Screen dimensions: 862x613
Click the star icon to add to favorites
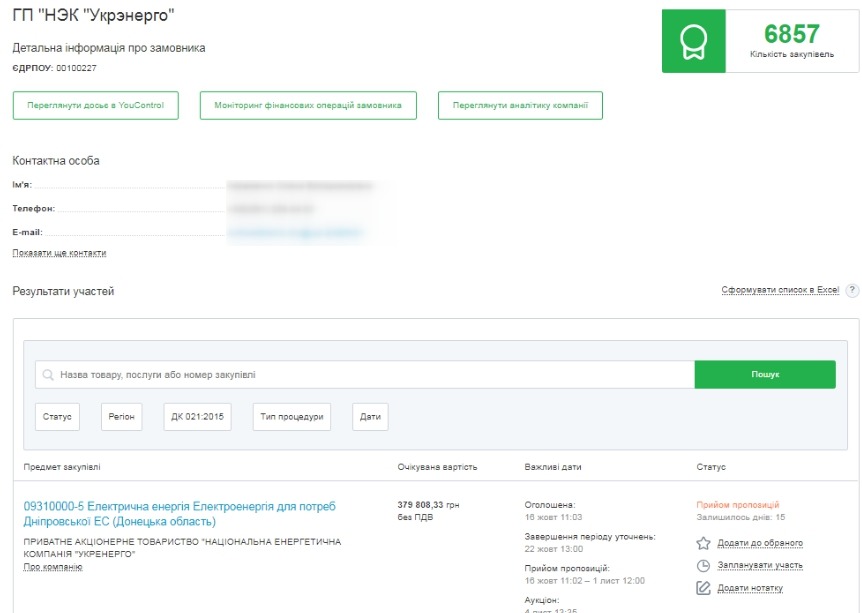pos(703,543)
